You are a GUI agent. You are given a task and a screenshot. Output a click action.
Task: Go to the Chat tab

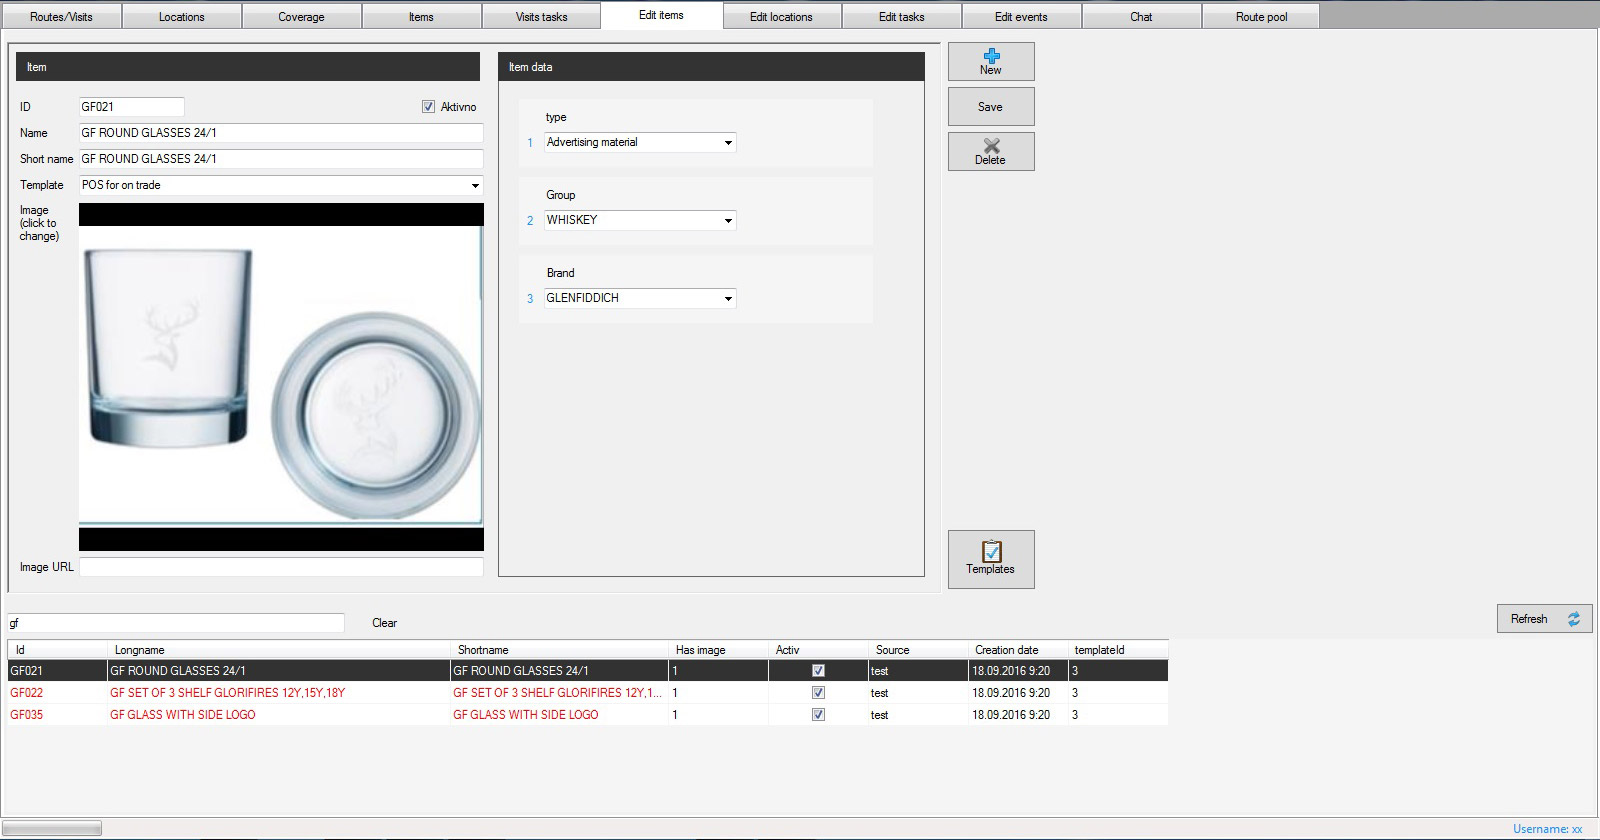(1141, 17)
